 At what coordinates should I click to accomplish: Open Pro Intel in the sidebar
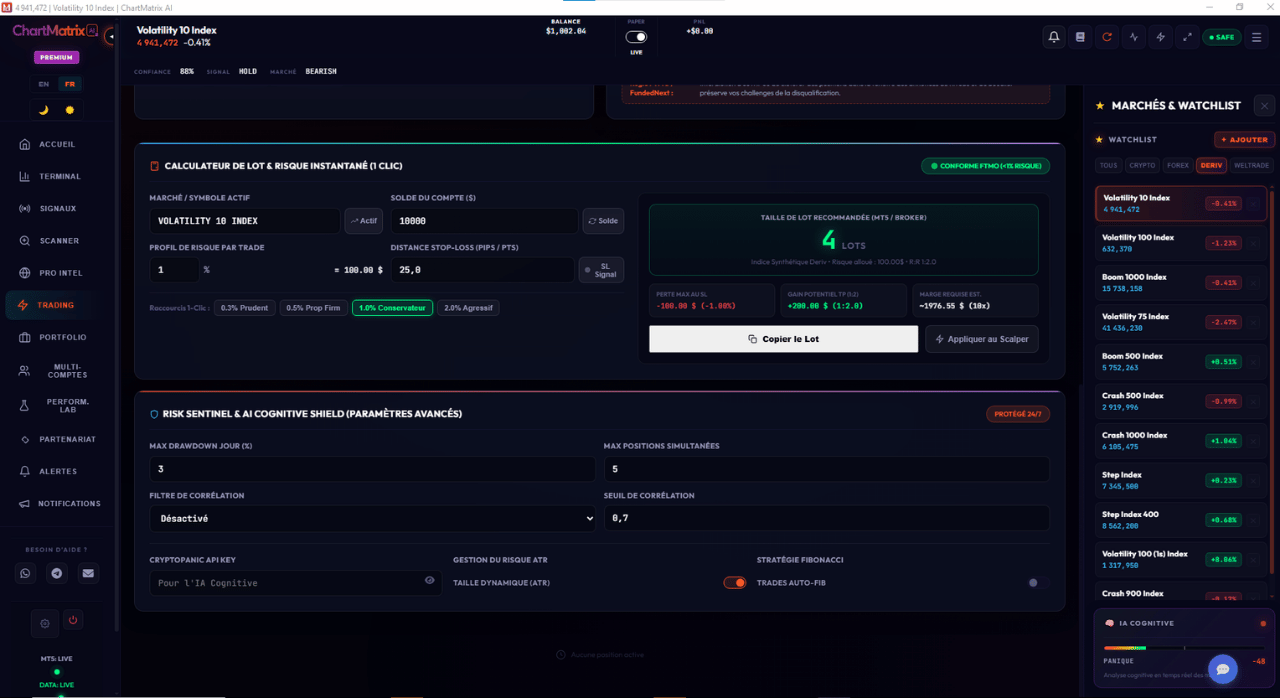tap(58, 273)
